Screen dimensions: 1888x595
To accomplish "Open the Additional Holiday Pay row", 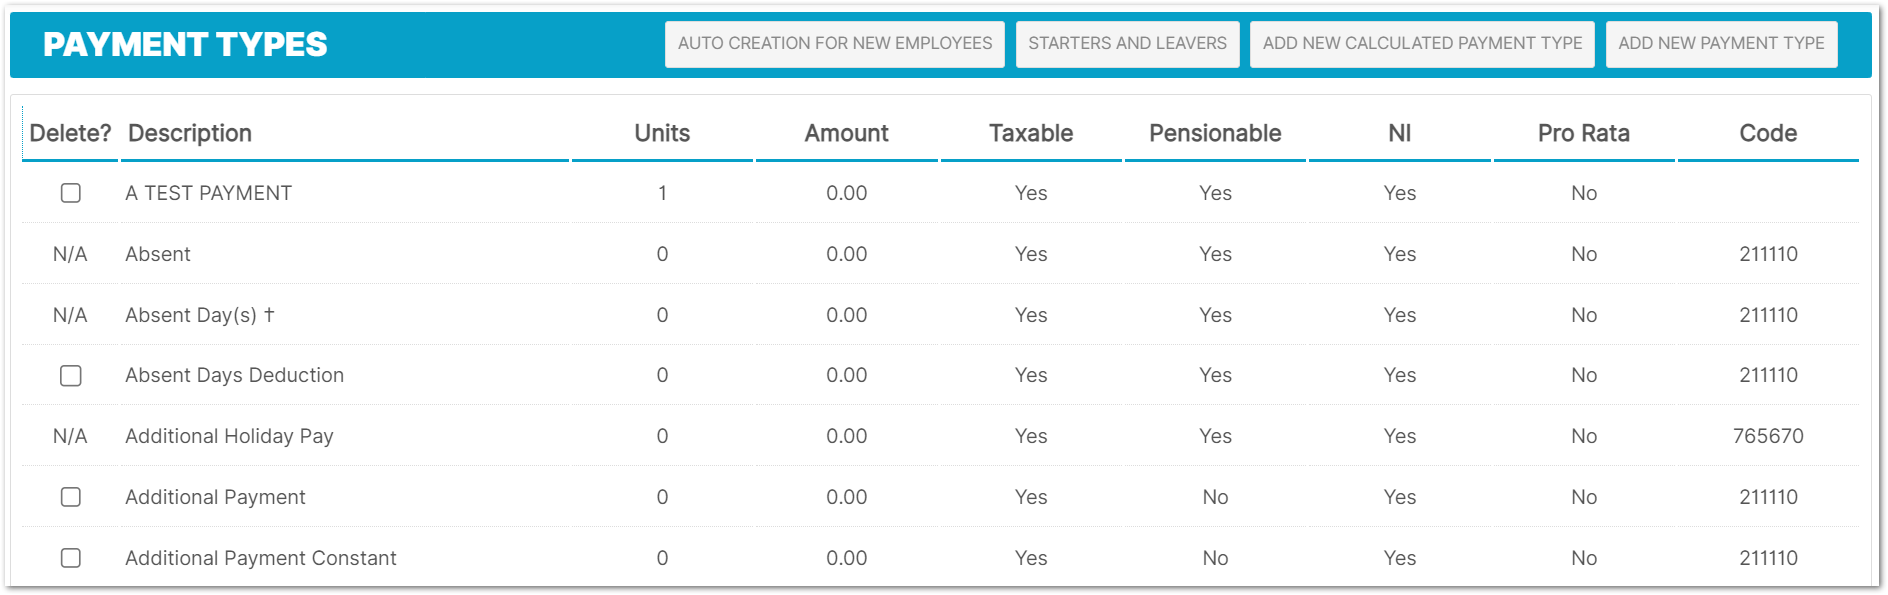I will [229, 436].
